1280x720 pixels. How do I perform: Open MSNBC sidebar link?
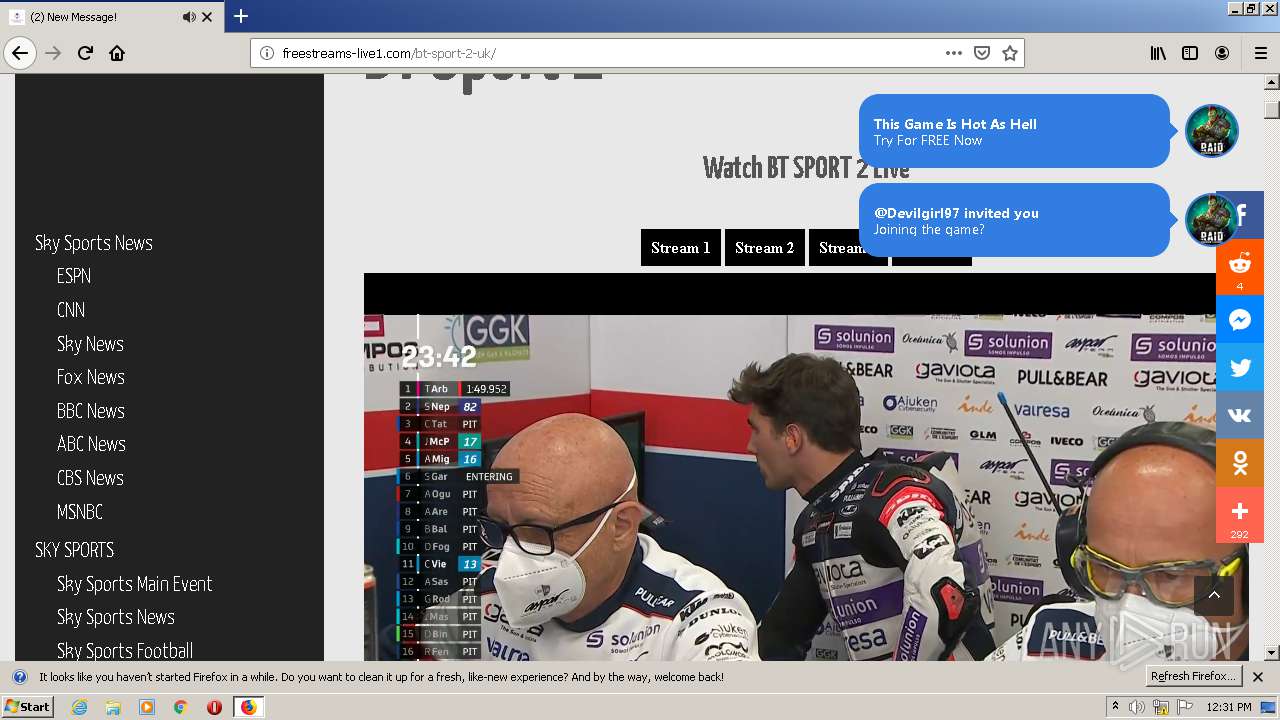(80, 512)
